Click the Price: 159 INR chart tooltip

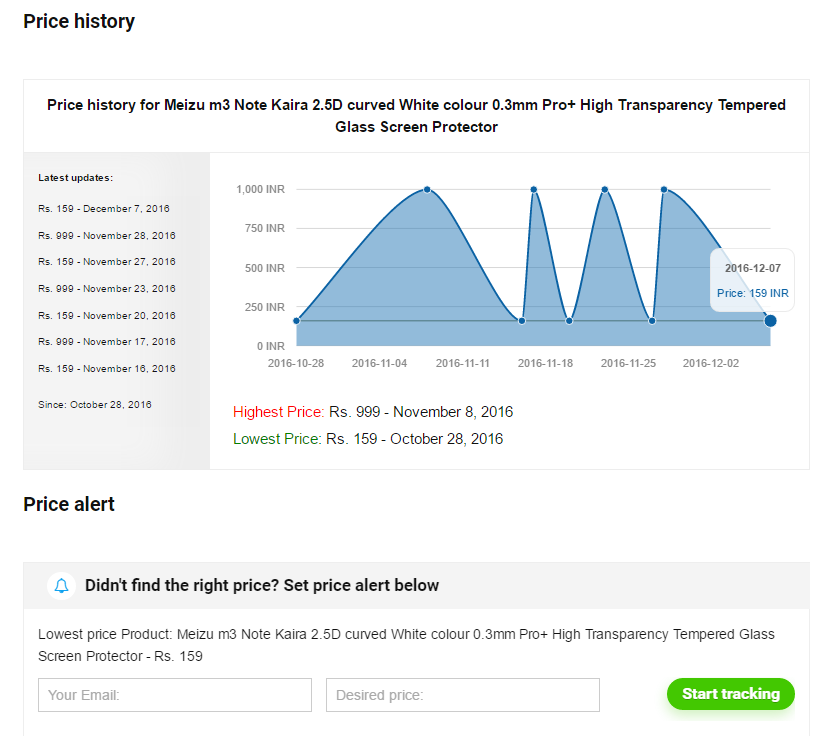(752, 293)
